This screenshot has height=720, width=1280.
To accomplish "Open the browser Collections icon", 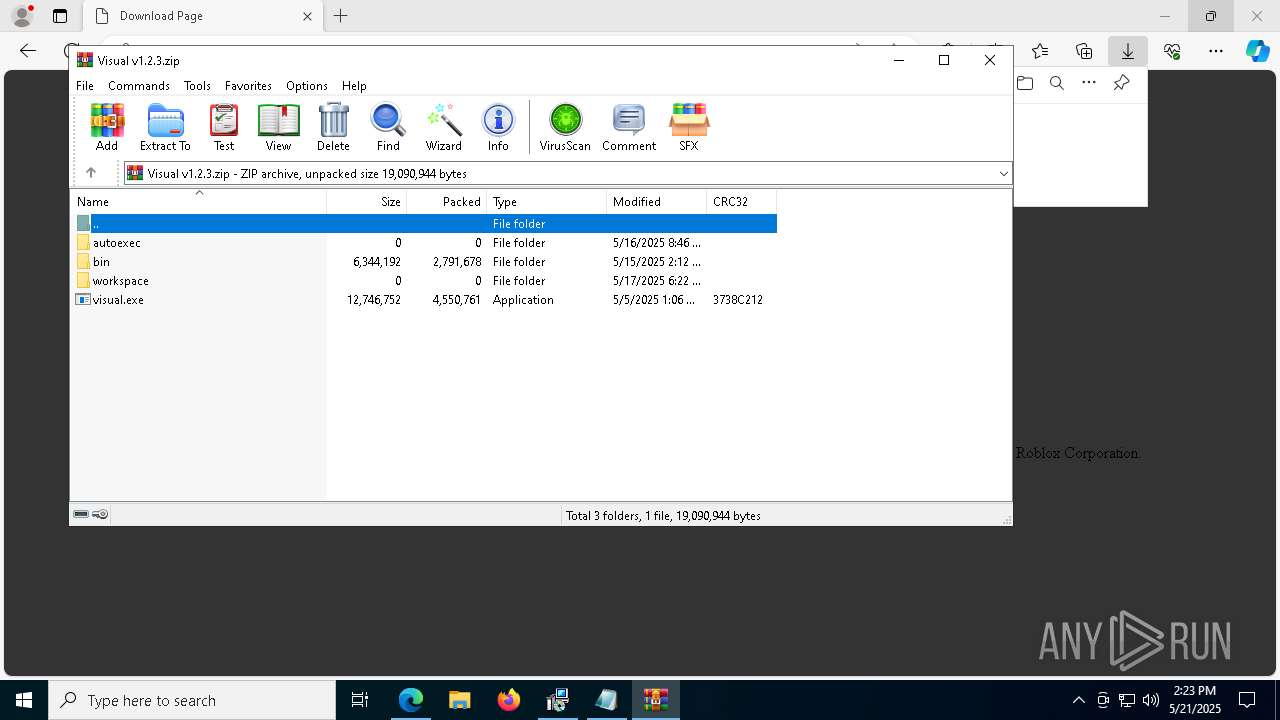I will coord(1084,51).
